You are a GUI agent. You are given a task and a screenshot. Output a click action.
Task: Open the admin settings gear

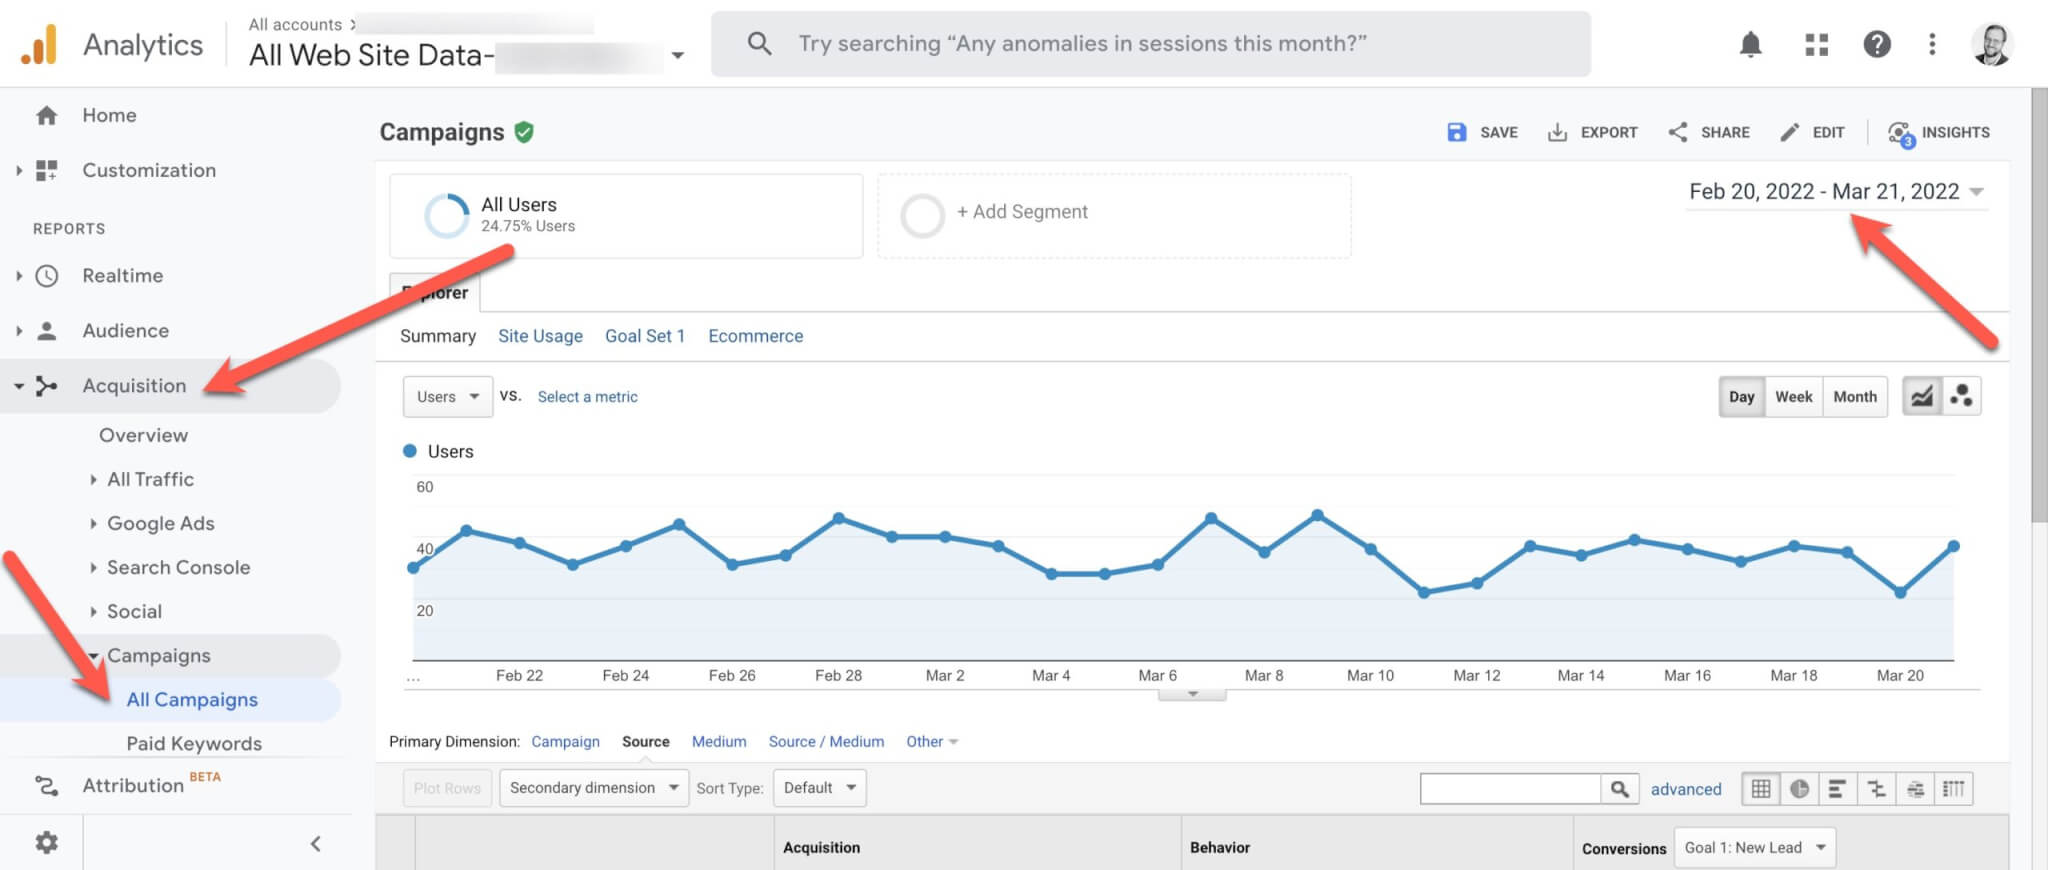coord(46,843)
